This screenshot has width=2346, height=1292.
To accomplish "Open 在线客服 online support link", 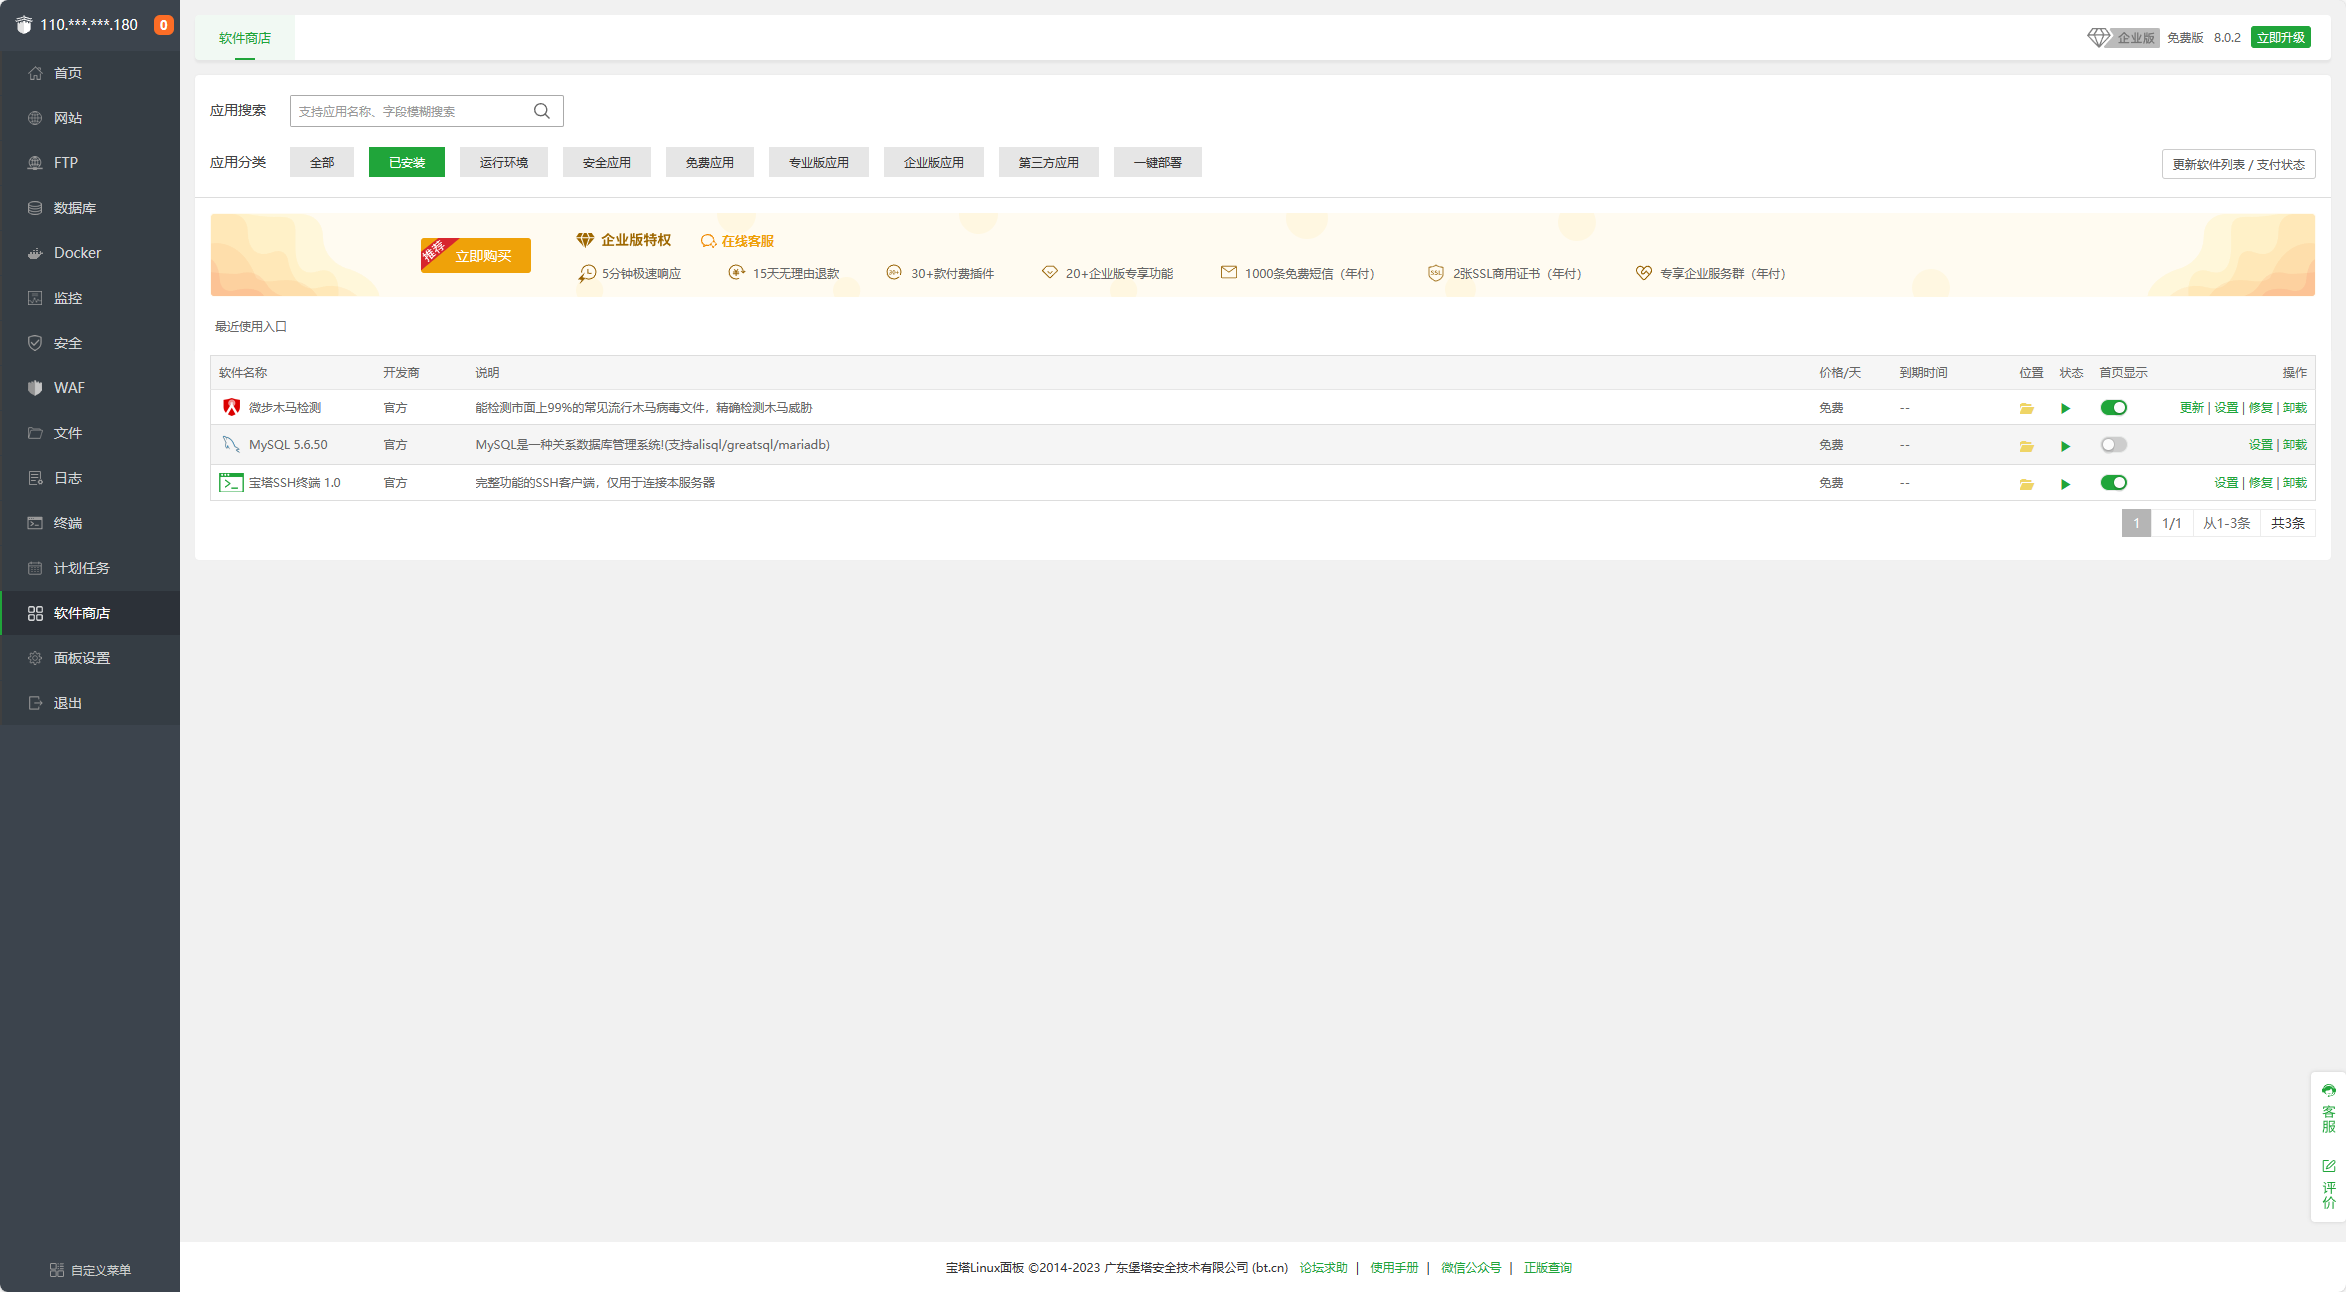I will point(738,241).
